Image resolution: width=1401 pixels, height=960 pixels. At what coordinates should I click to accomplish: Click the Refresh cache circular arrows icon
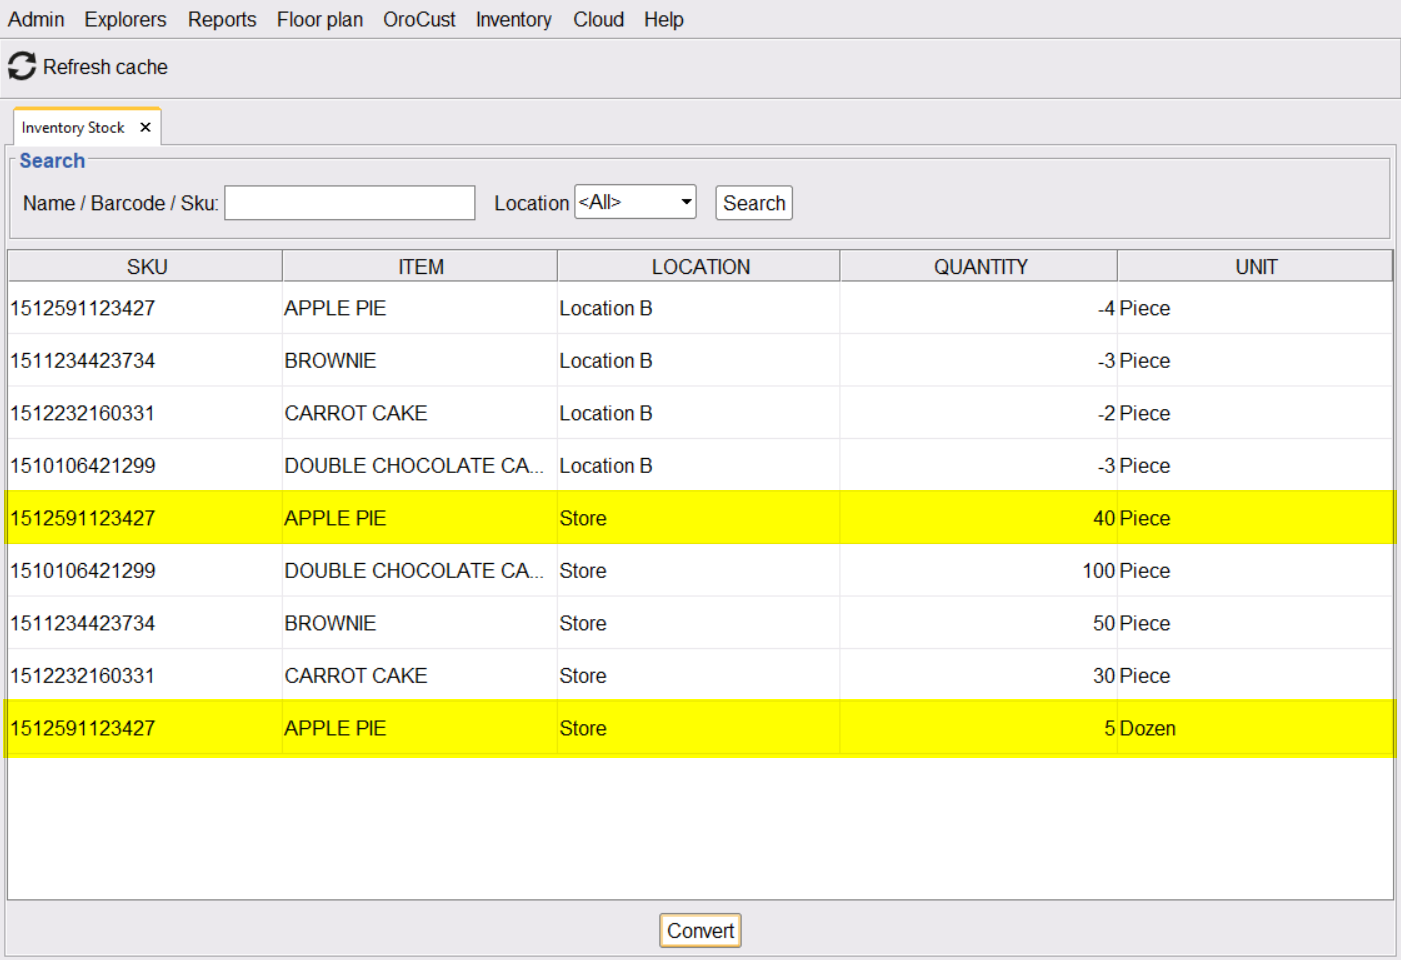pos(22,67)
